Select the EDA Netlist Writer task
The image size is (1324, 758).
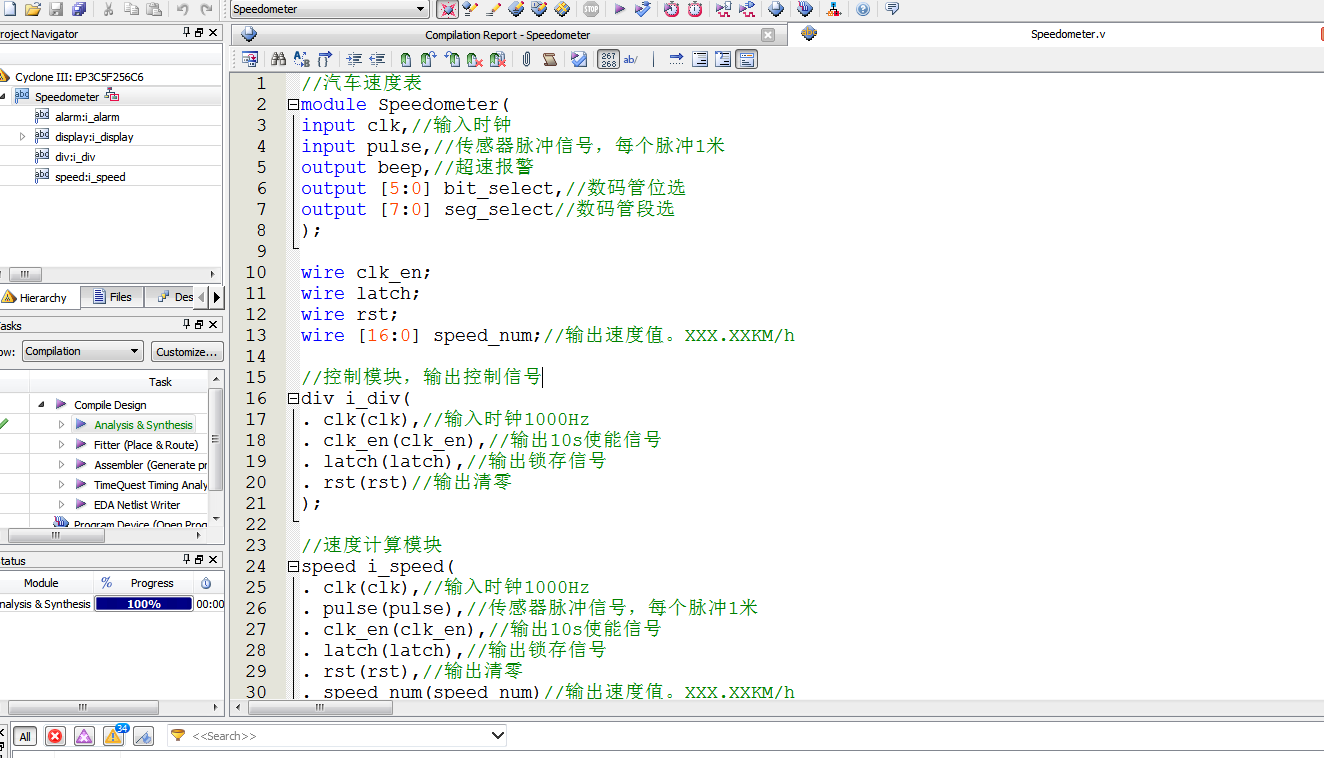137,505
